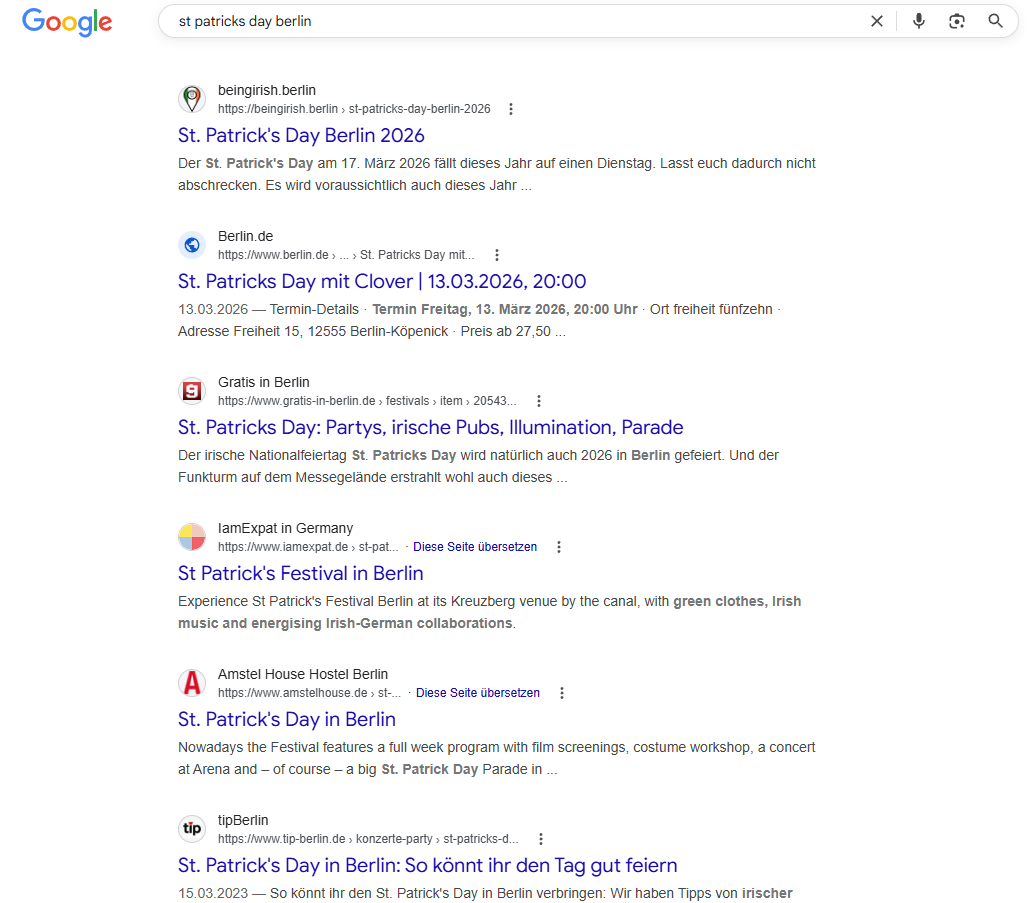Click the Google logo

coord(67,22)
